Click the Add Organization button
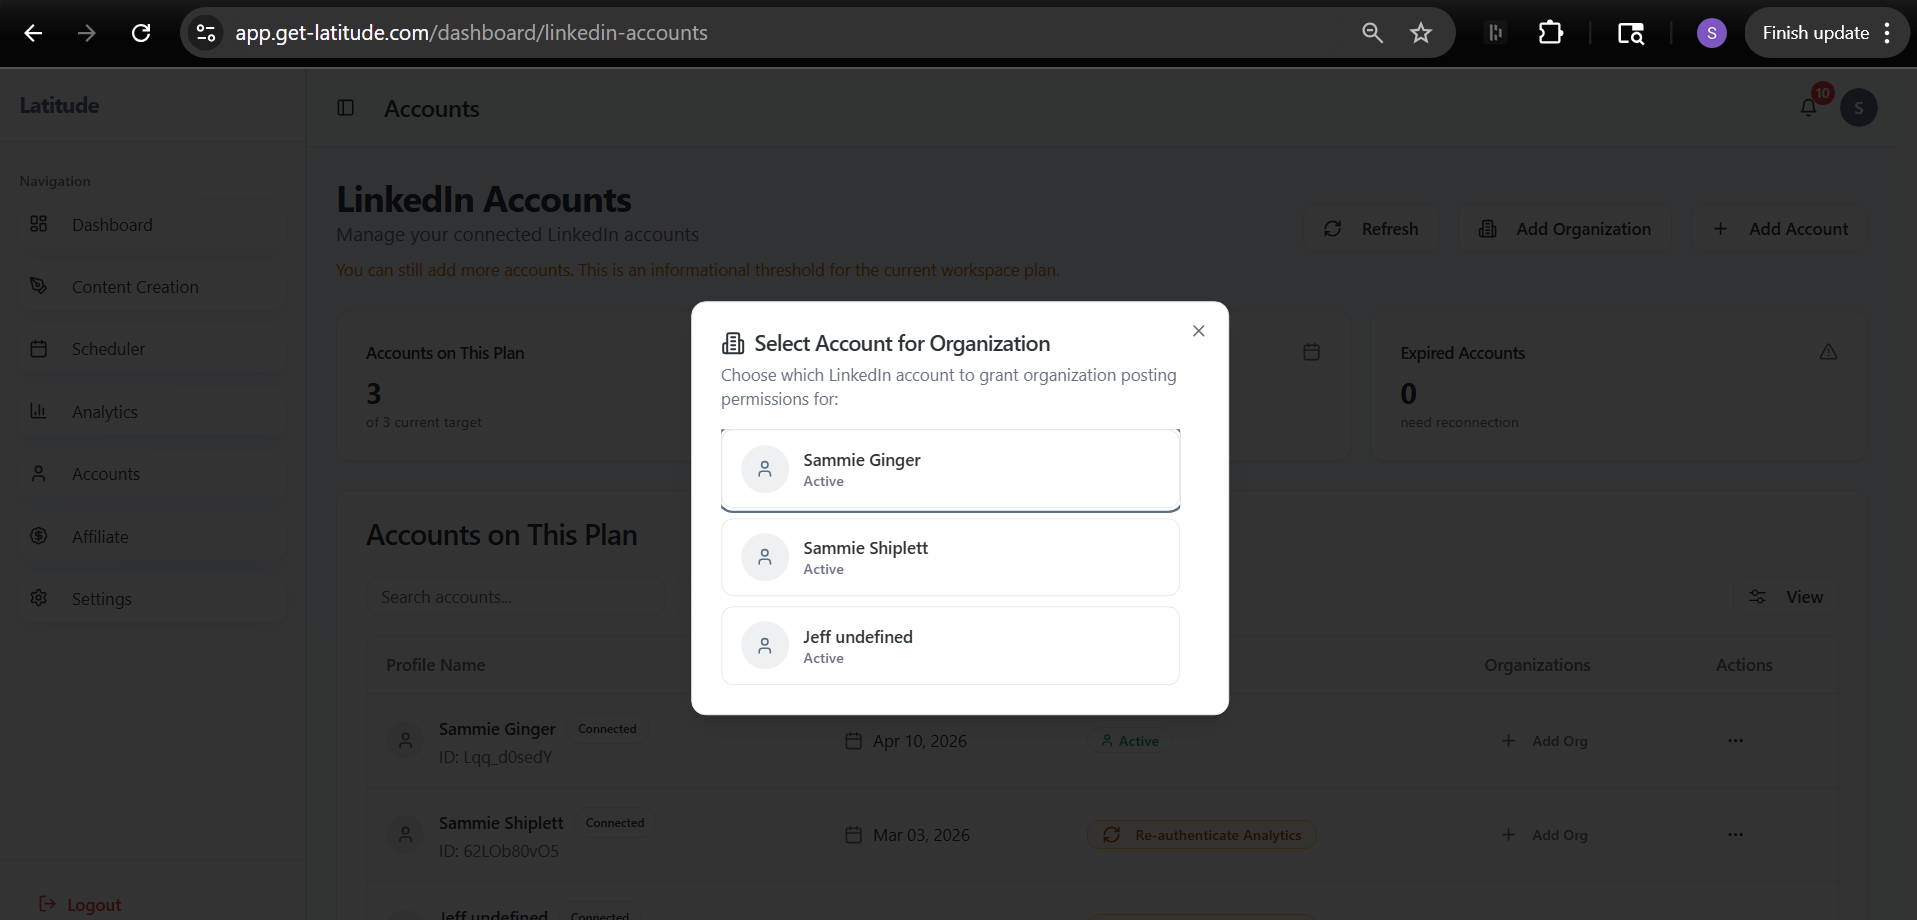The height and width of the screenshot is (920, 1917). [1564, 229]
